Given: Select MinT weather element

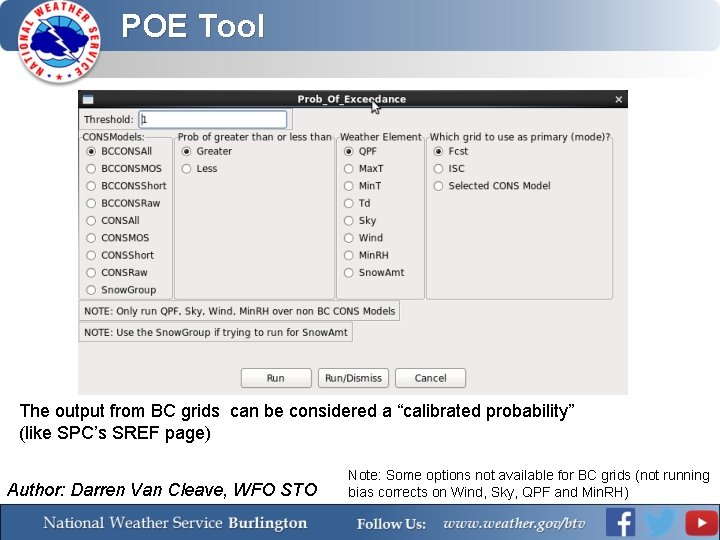Looking at the screenshot, I should point(363,186).
